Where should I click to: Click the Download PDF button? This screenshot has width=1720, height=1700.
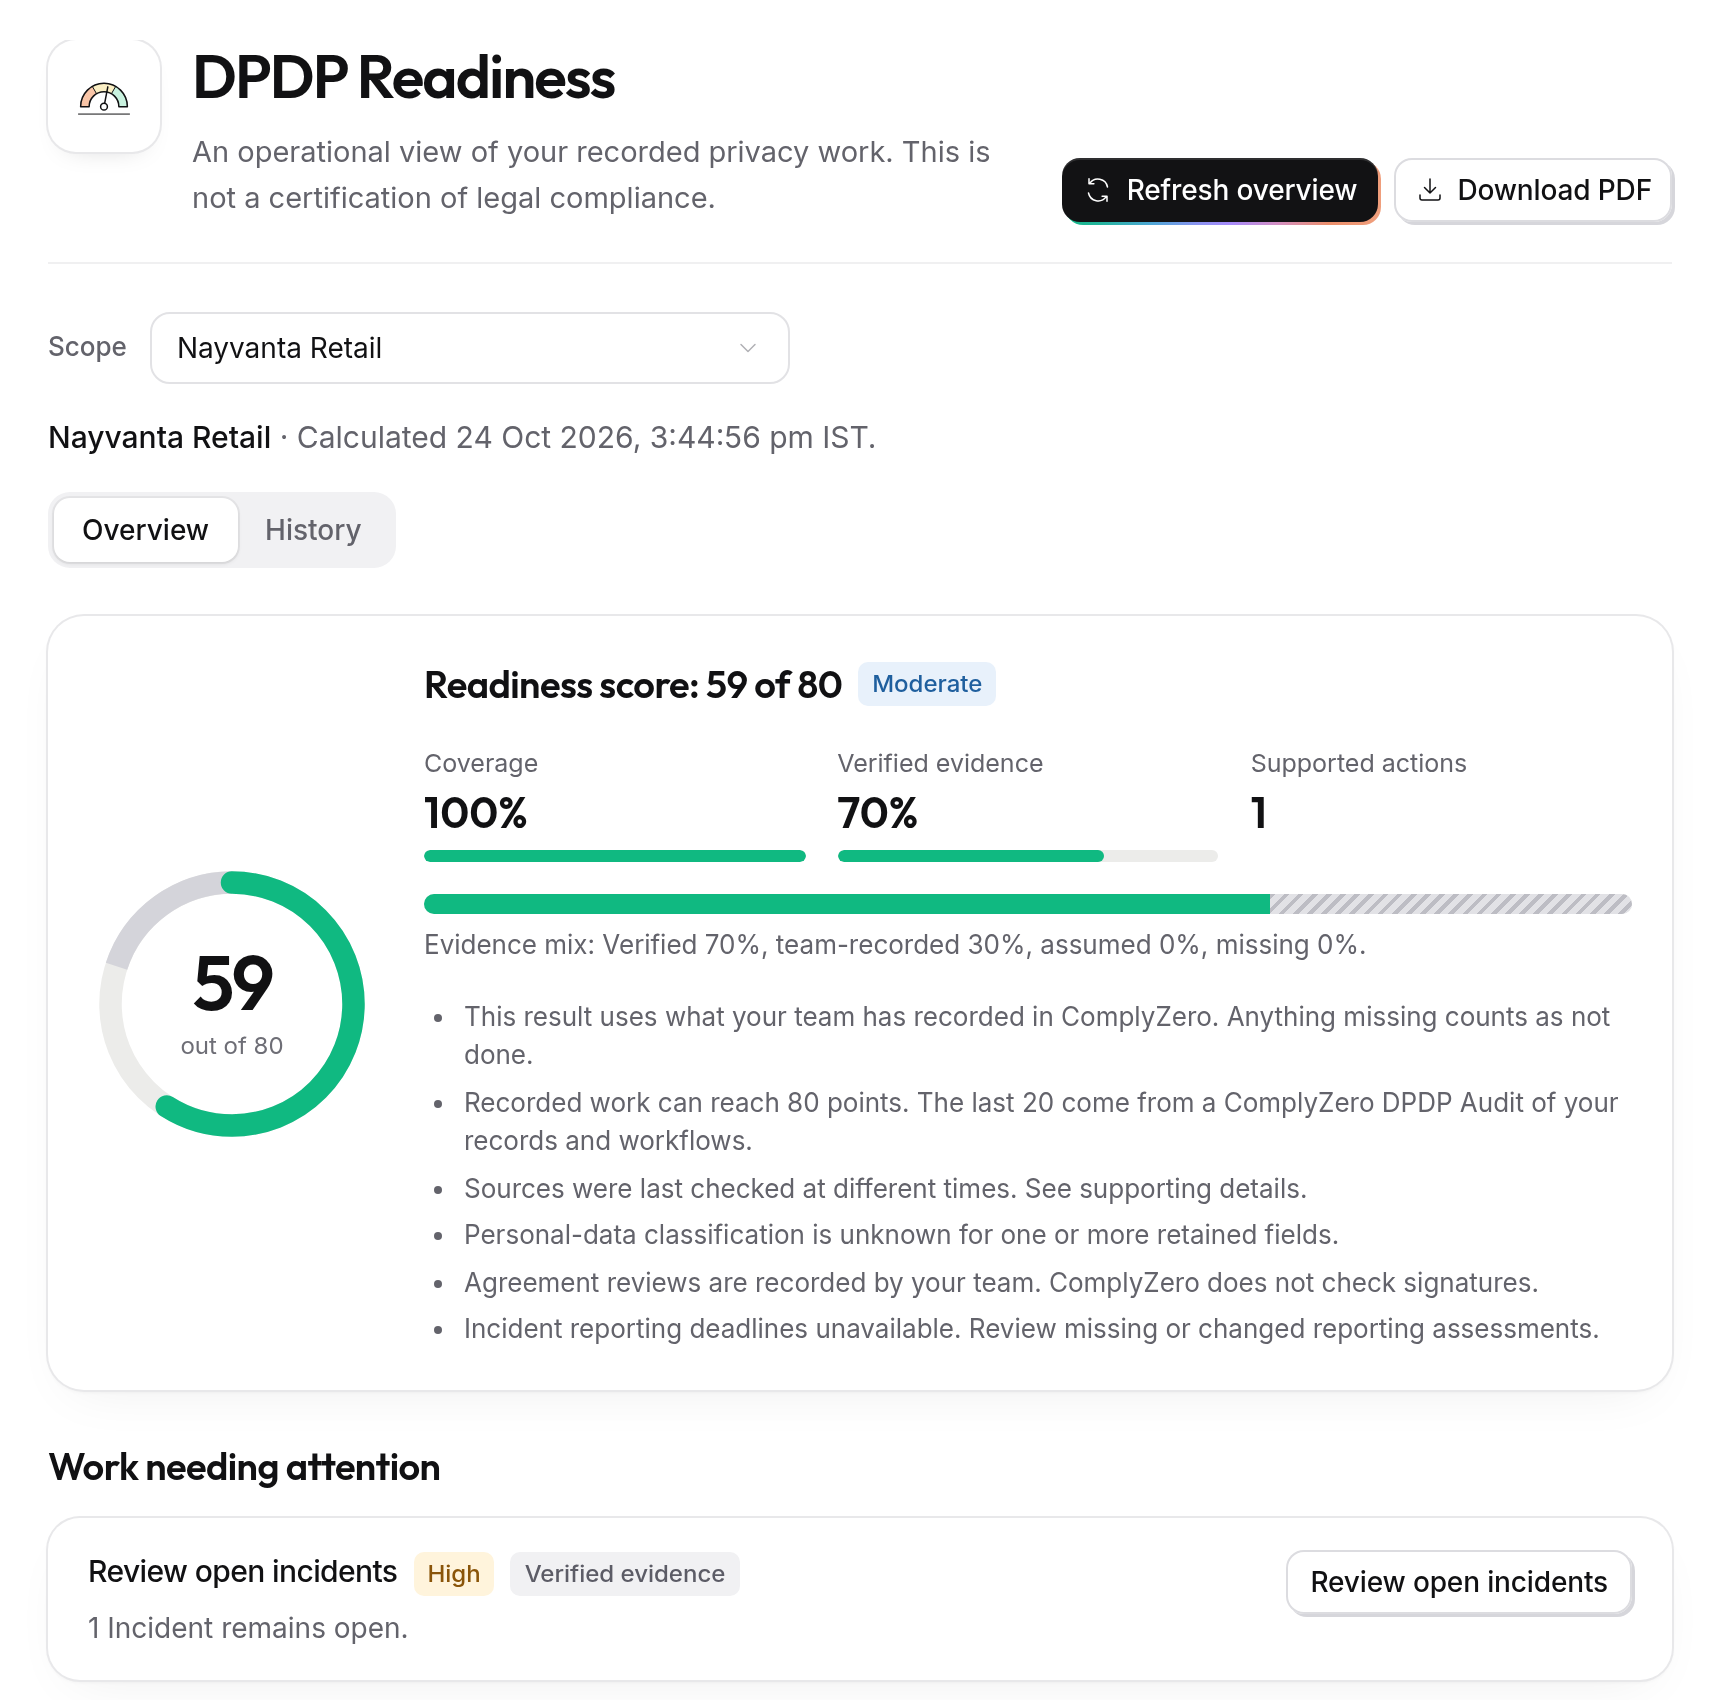1533,190
